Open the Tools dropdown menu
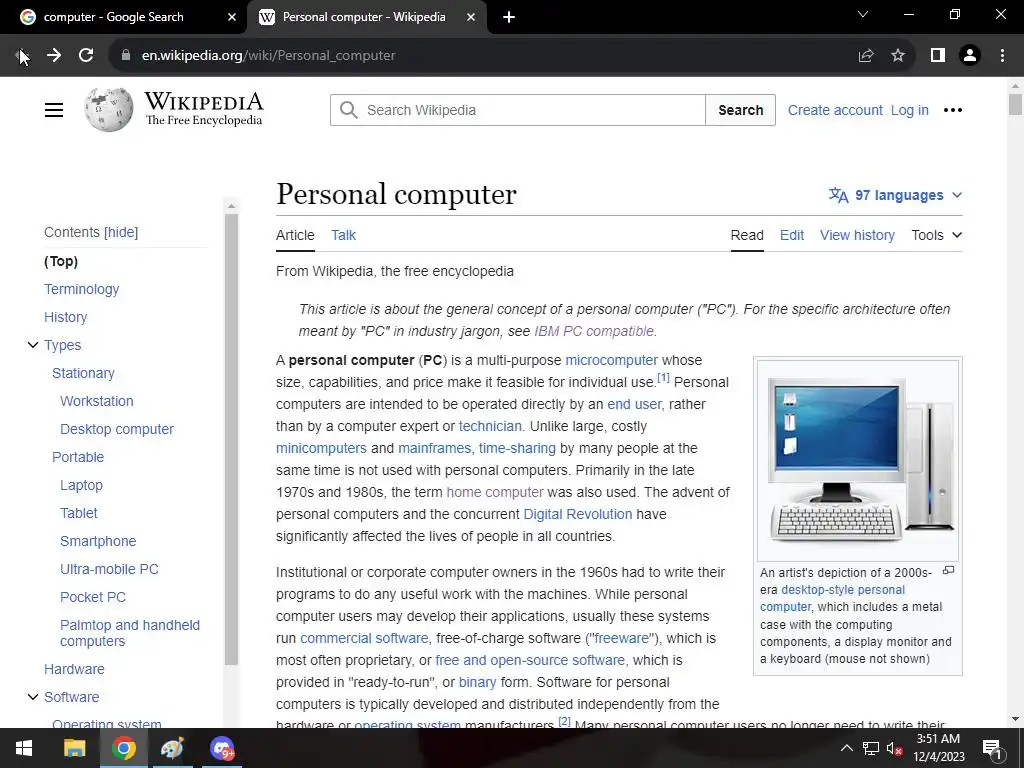 pyautogui.click(x=936, y=235)
